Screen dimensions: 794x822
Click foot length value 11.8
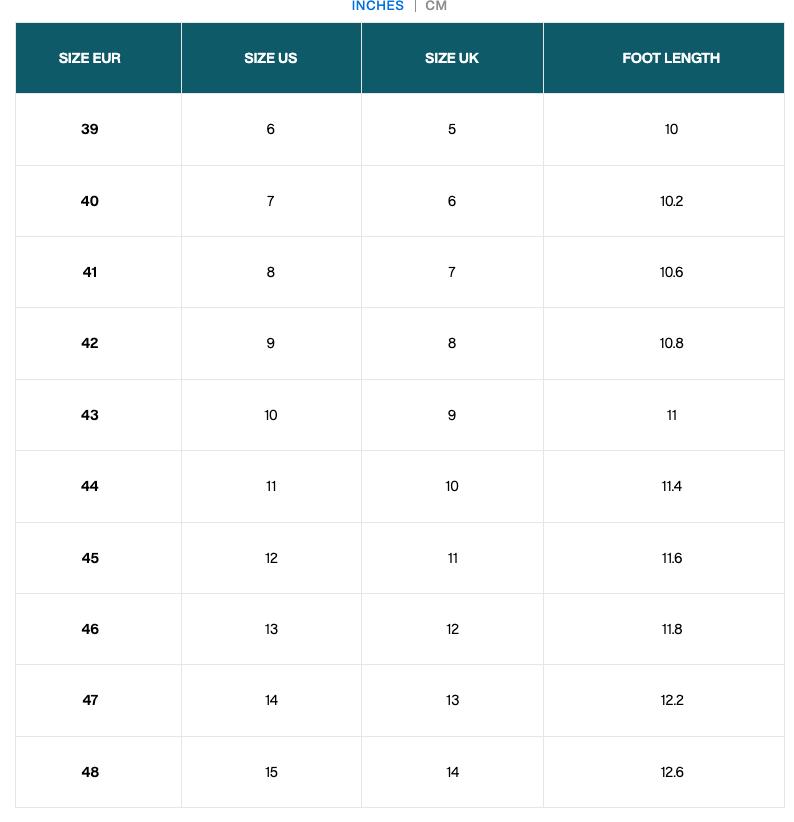click(671, 629)
